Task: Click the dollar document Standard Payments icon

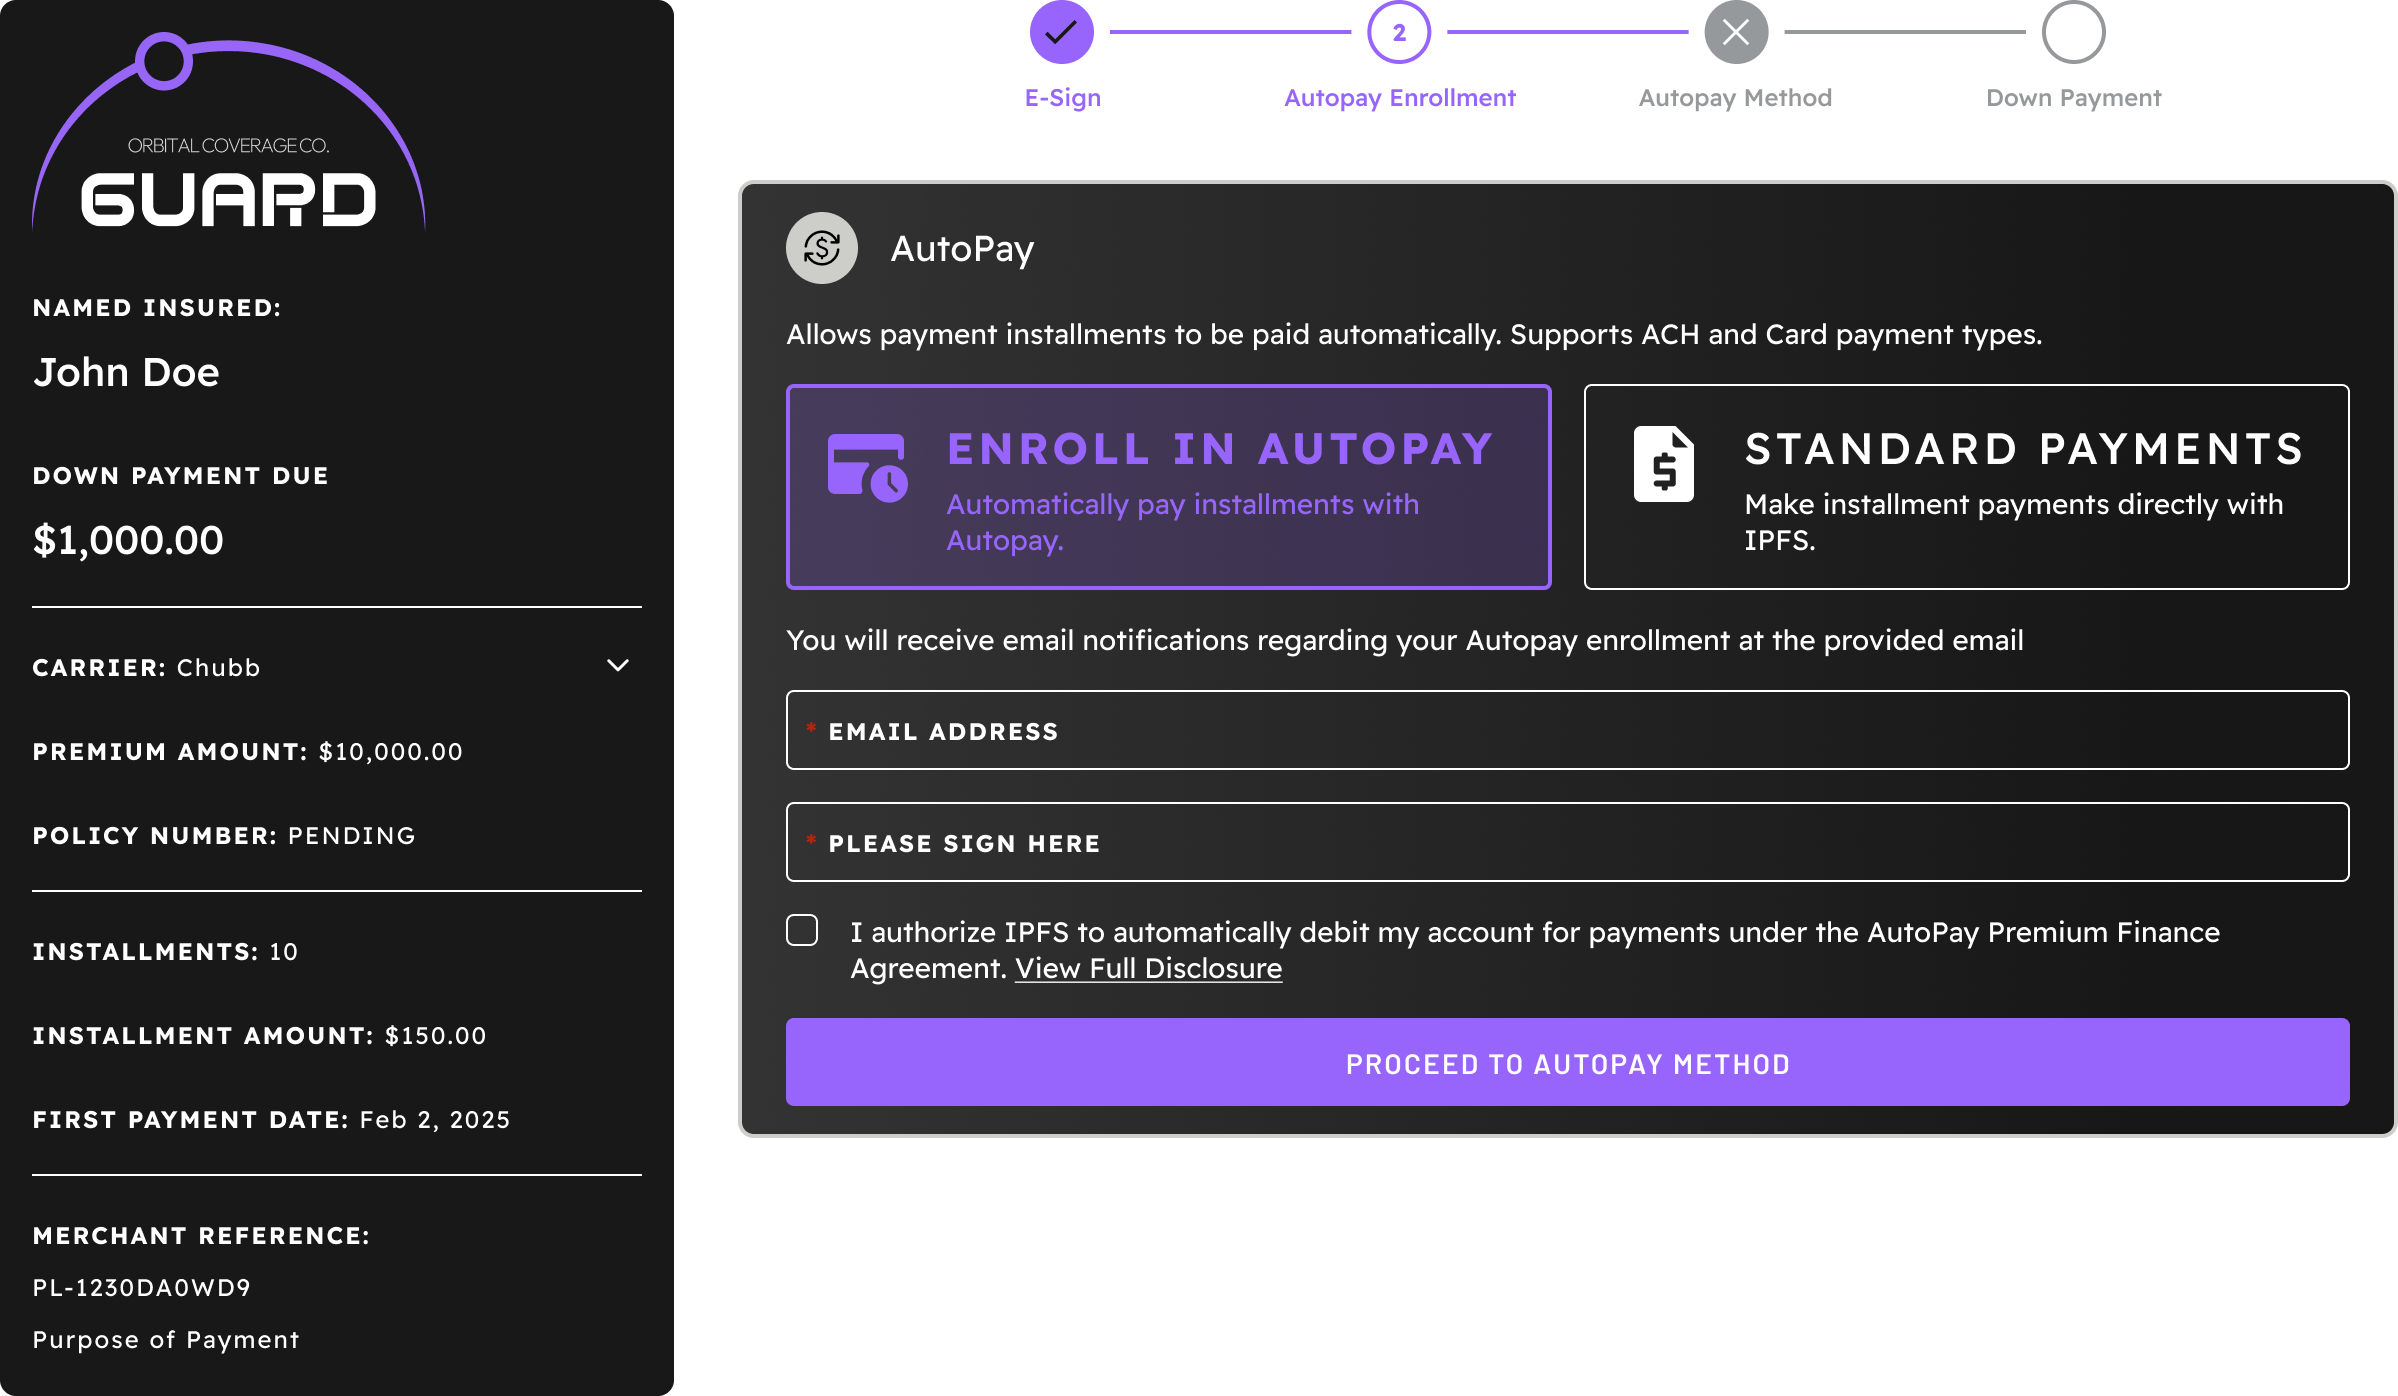Action: pos(1663,464)
